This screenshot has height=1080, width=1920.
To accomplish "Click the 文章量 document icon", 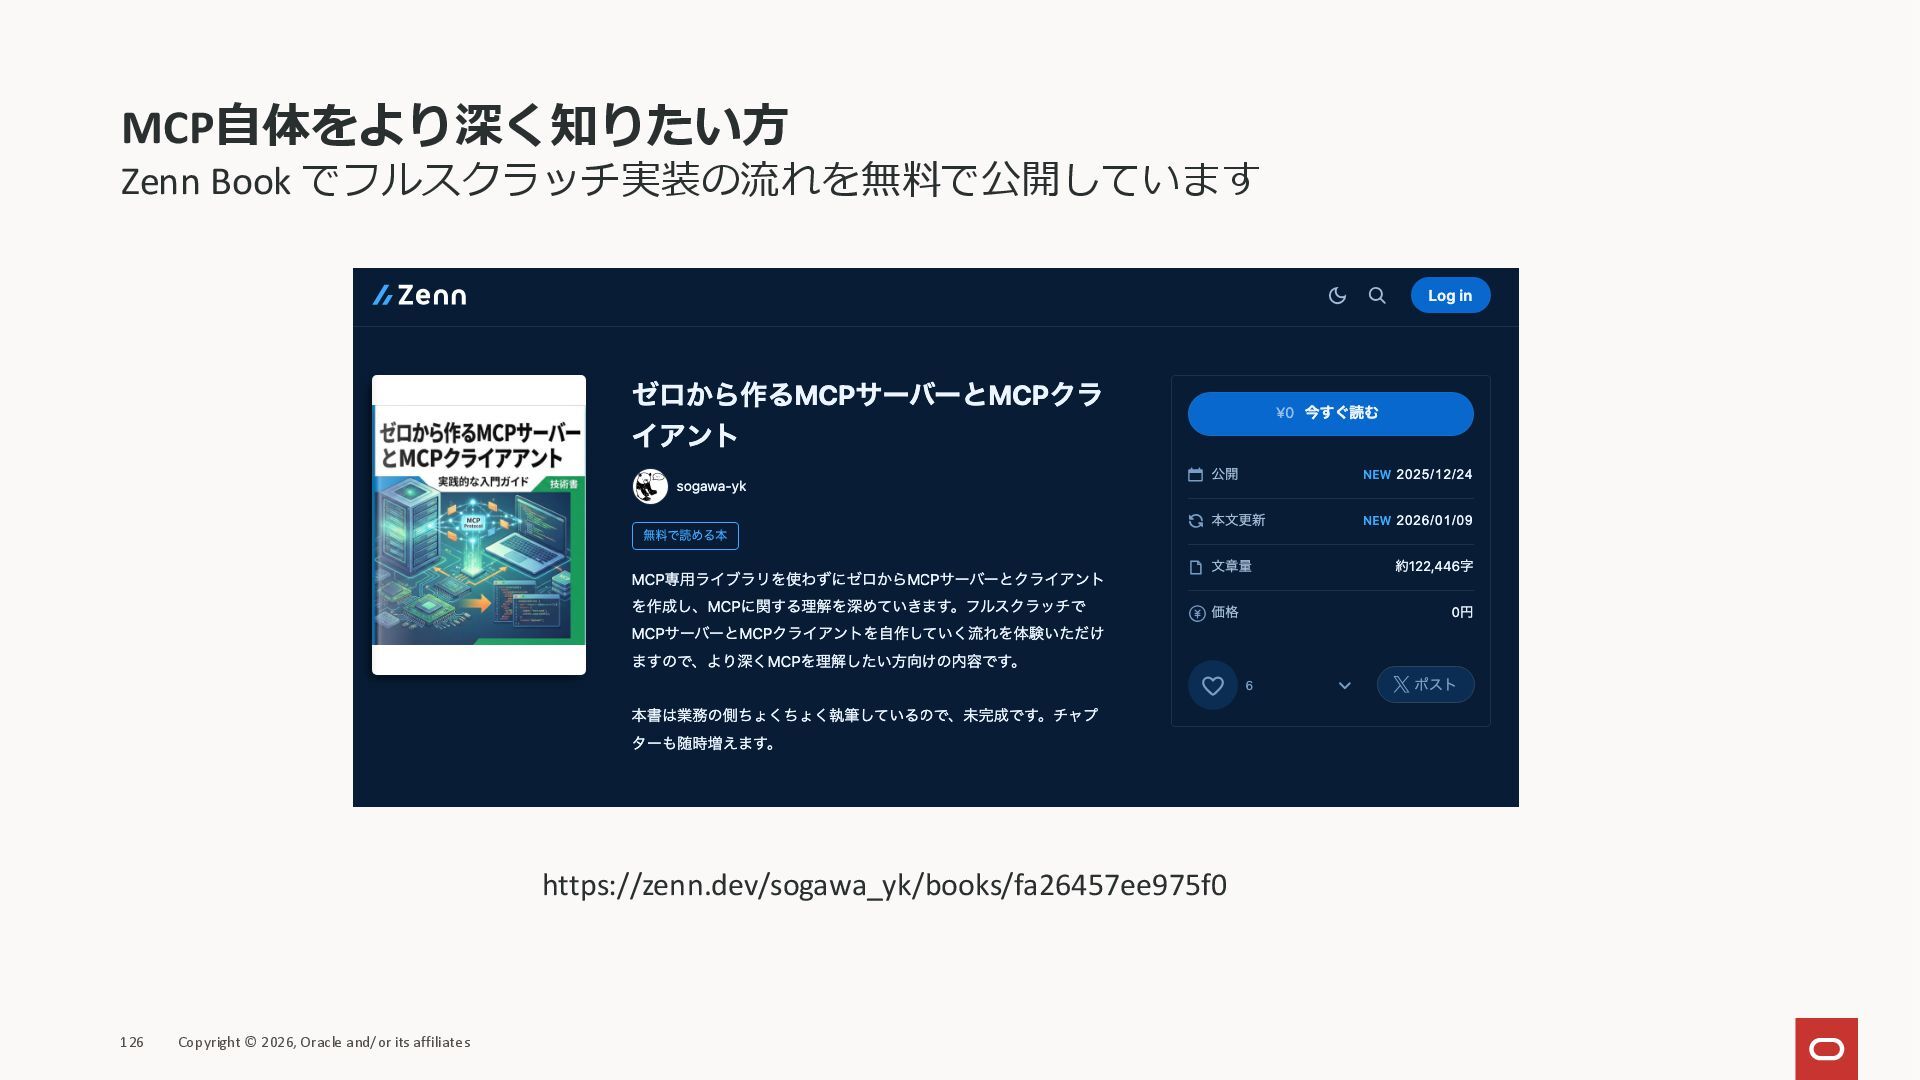I will [1195, 567].
